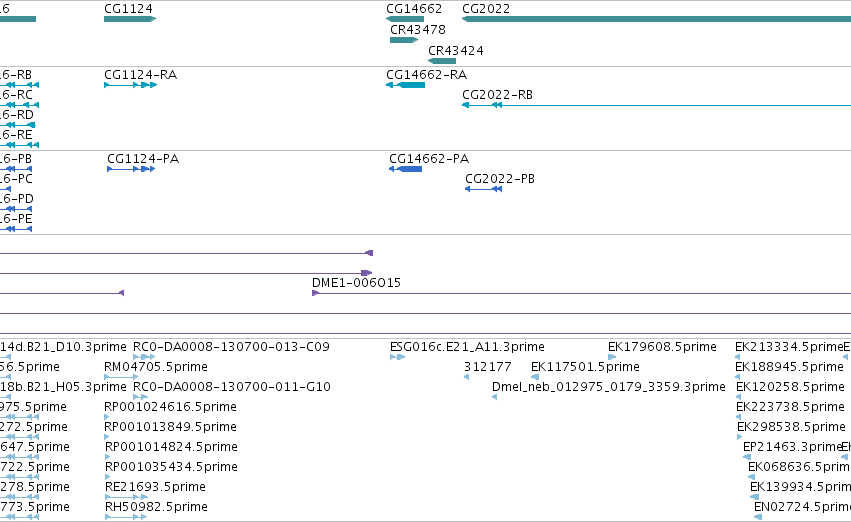Open transcript CG1124-RA
The width and height of the screenshot is (851, 522).
(130, 85)
